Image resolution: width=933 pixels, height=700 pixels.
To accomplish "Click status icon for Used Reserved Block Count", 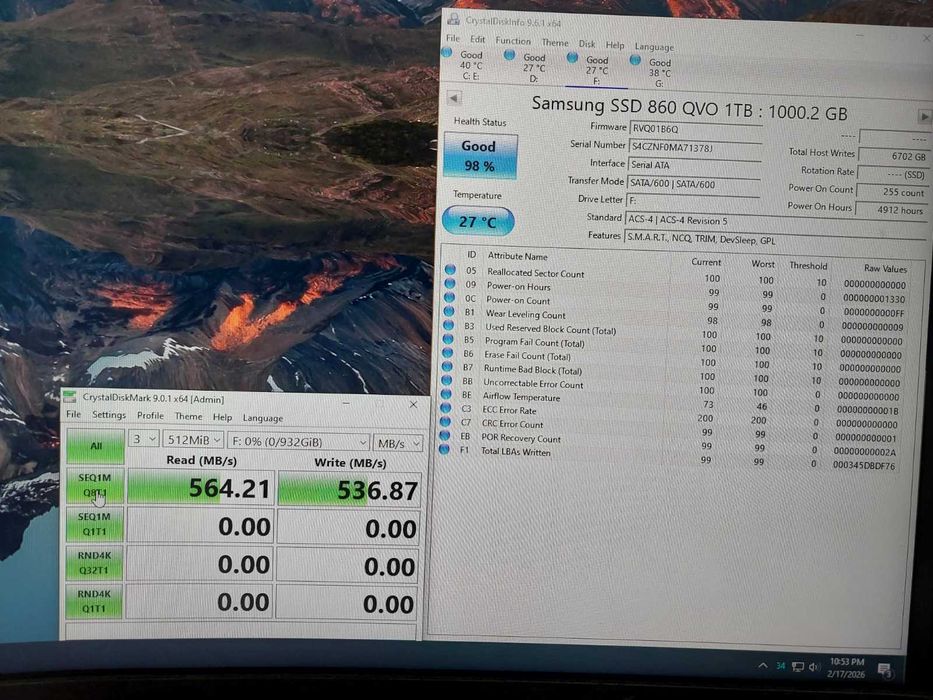I will 449,325.
